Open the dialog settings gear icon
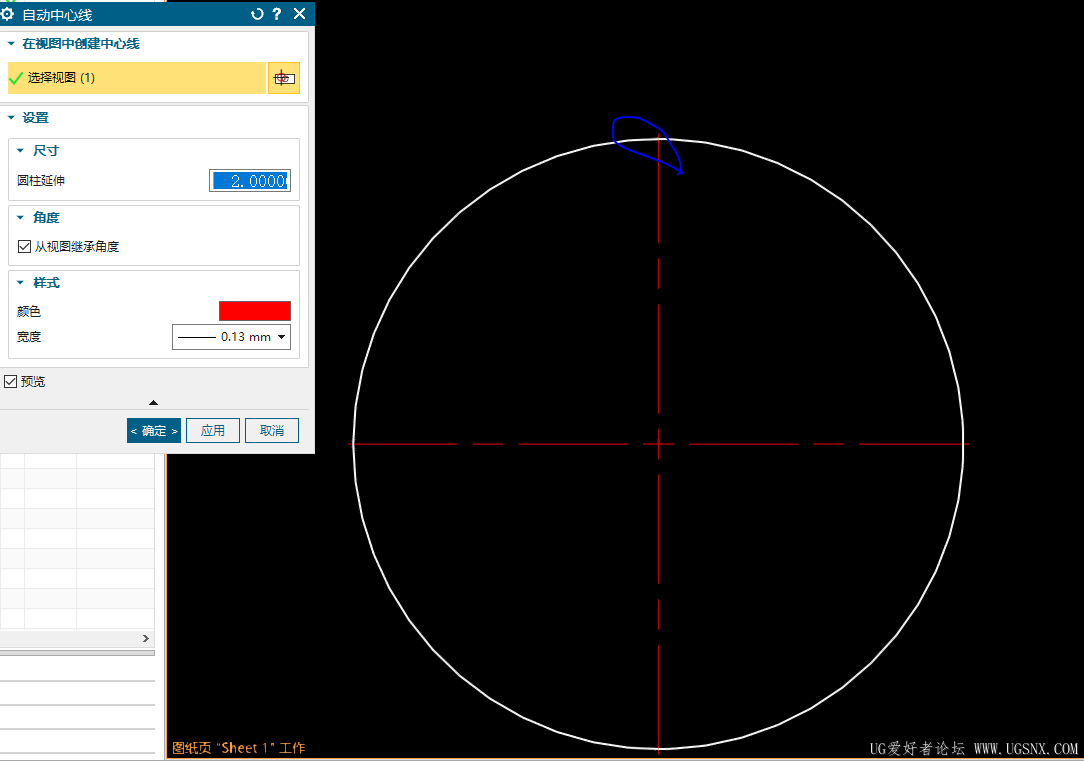1084x762 pixels. (x=8, y=14)
